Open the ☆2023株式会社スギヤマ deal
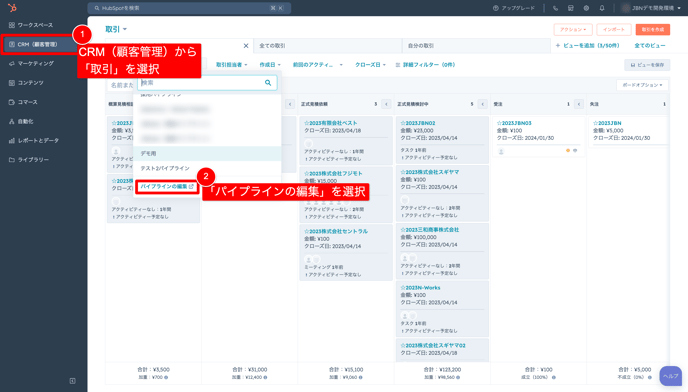The width and height of the screenshot is (688, 392). 430,172
